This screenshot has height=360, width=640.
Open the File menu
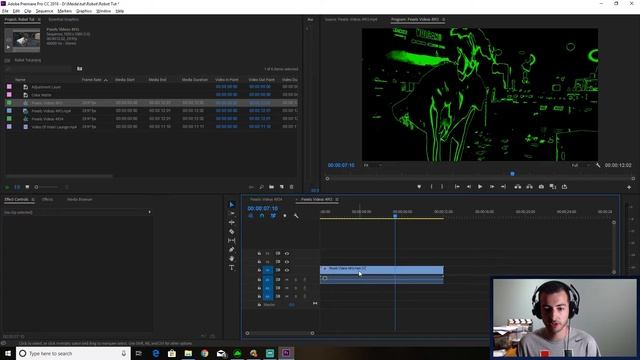5,11
